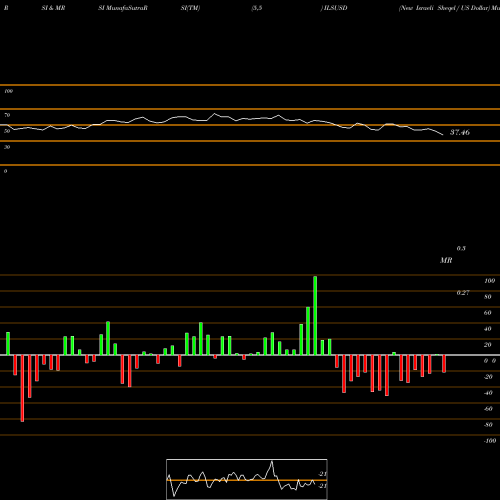Image resolution: width=500 pixels, height=500 pixels.
Task: Click the RSI axis label 50
Action: click(x=7, y=131)
